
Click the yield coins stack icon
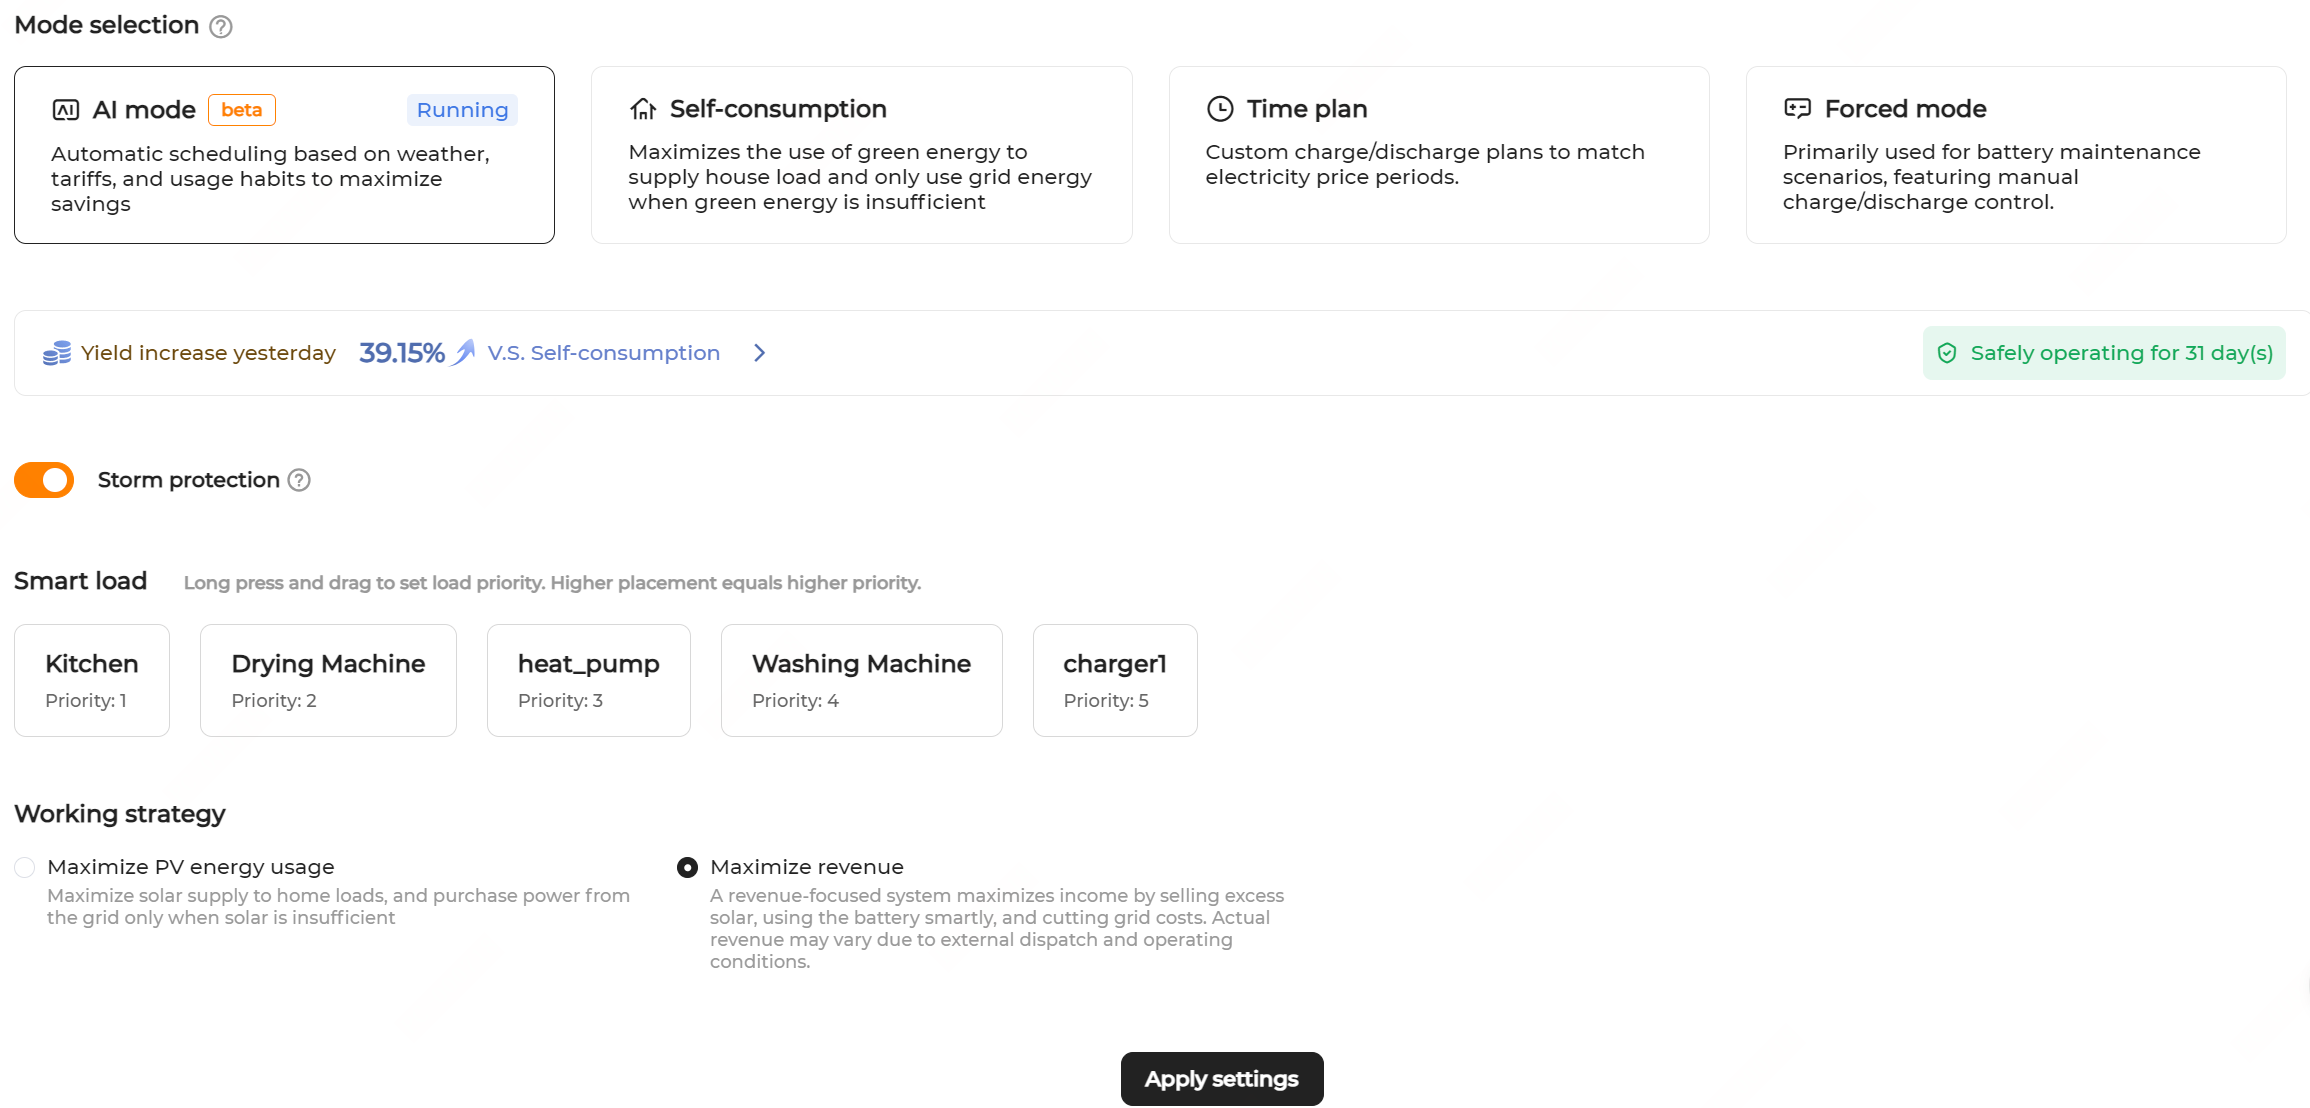tap(57, 353)
